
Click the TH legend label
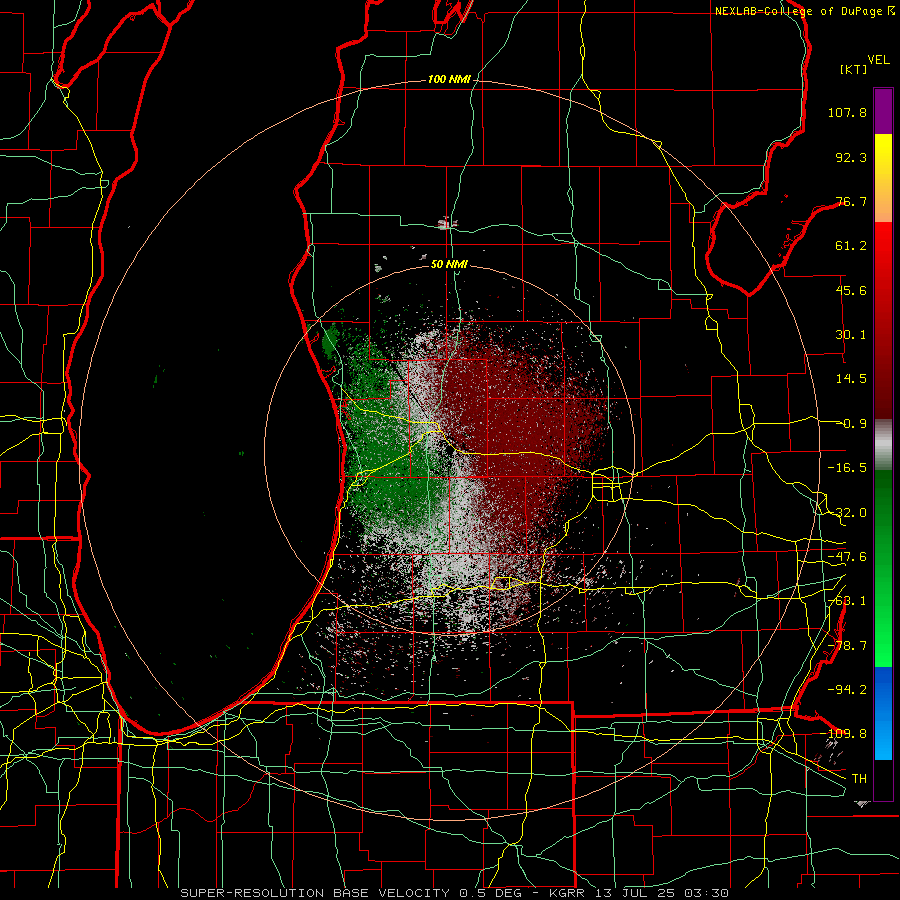tap(859, 779)
